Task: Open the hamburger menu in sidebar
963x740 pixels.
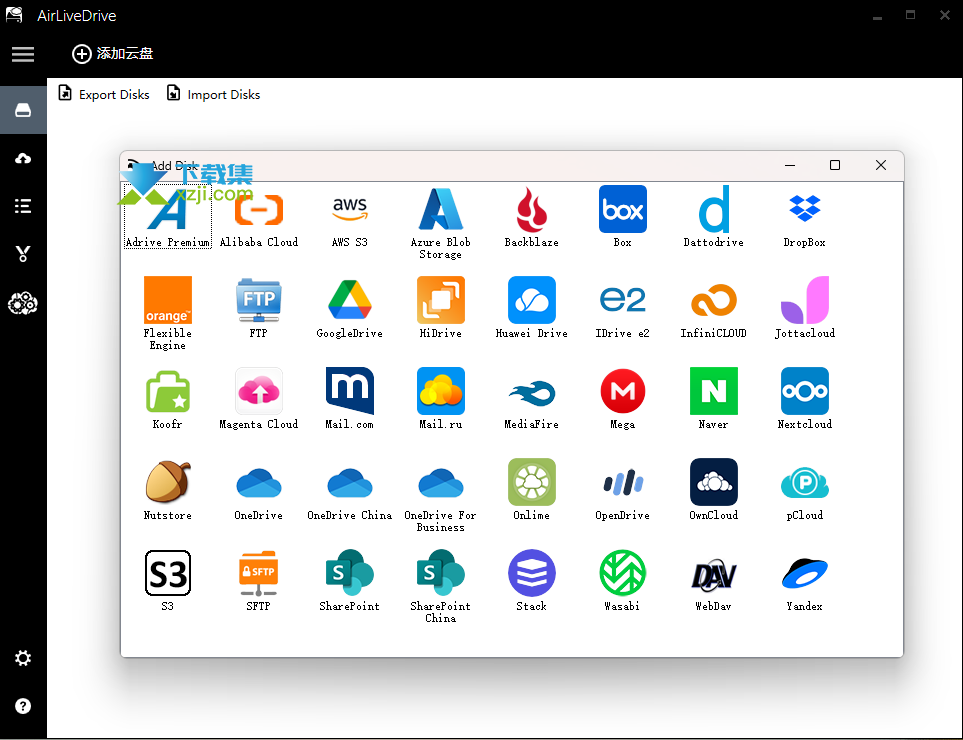Action: (23, 54)
